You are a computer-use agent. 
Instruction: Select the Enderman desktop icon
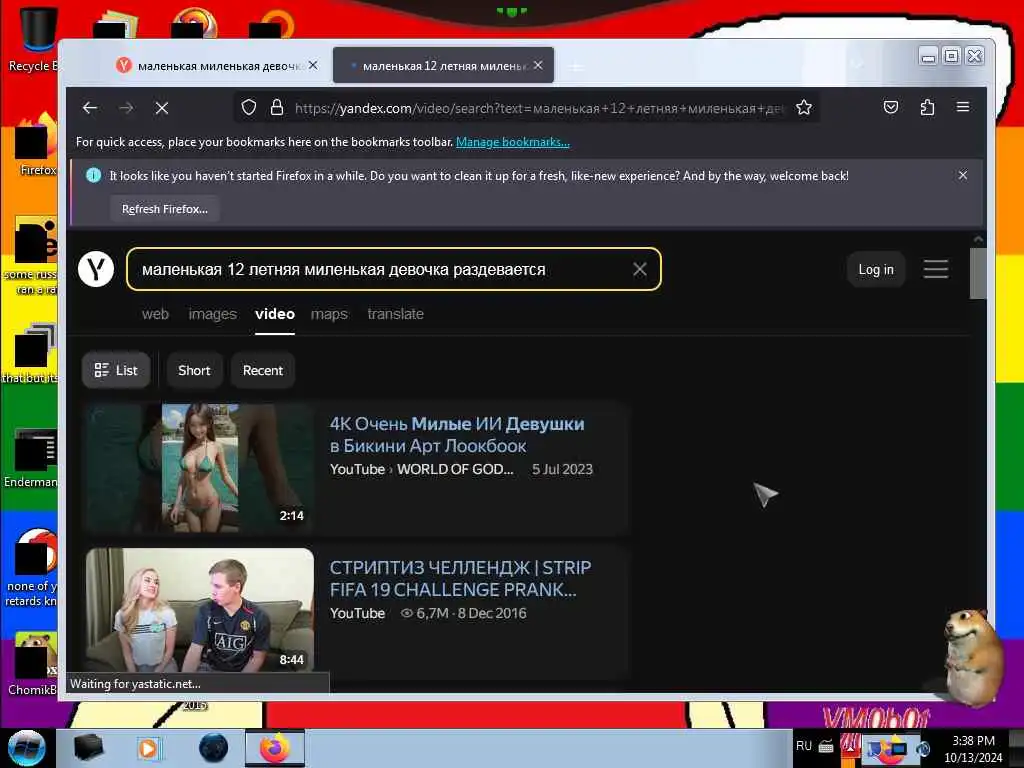33,458
